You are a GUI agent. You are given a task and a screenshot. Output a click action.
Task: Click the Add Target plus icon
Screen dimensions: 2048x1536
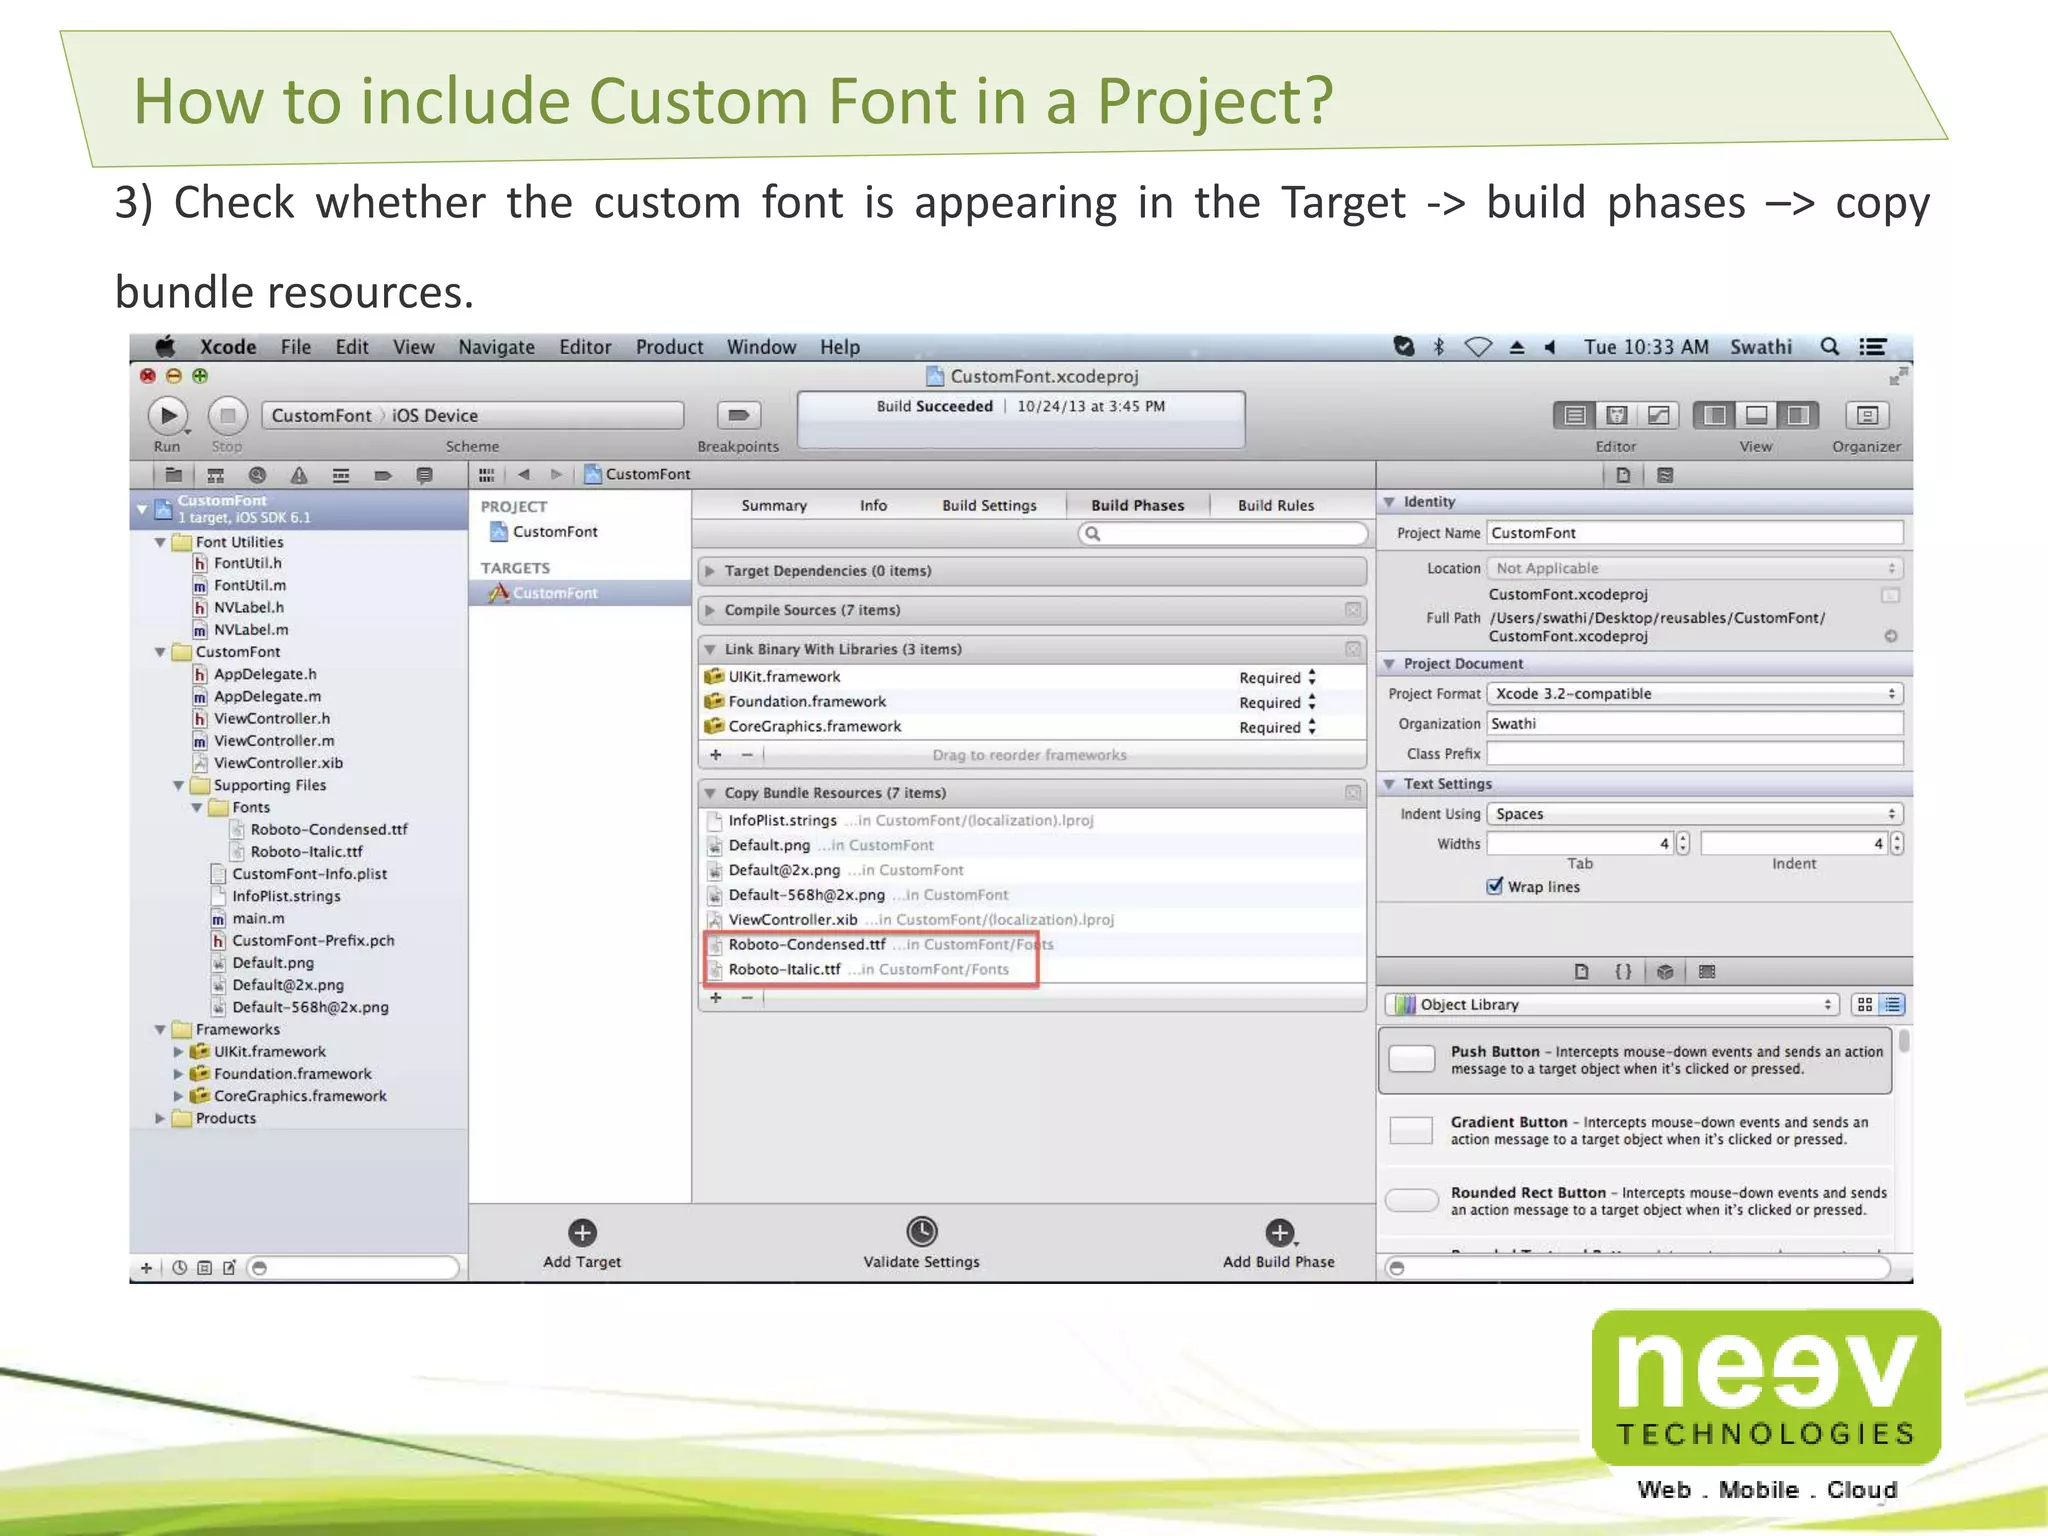[582, 1232]
